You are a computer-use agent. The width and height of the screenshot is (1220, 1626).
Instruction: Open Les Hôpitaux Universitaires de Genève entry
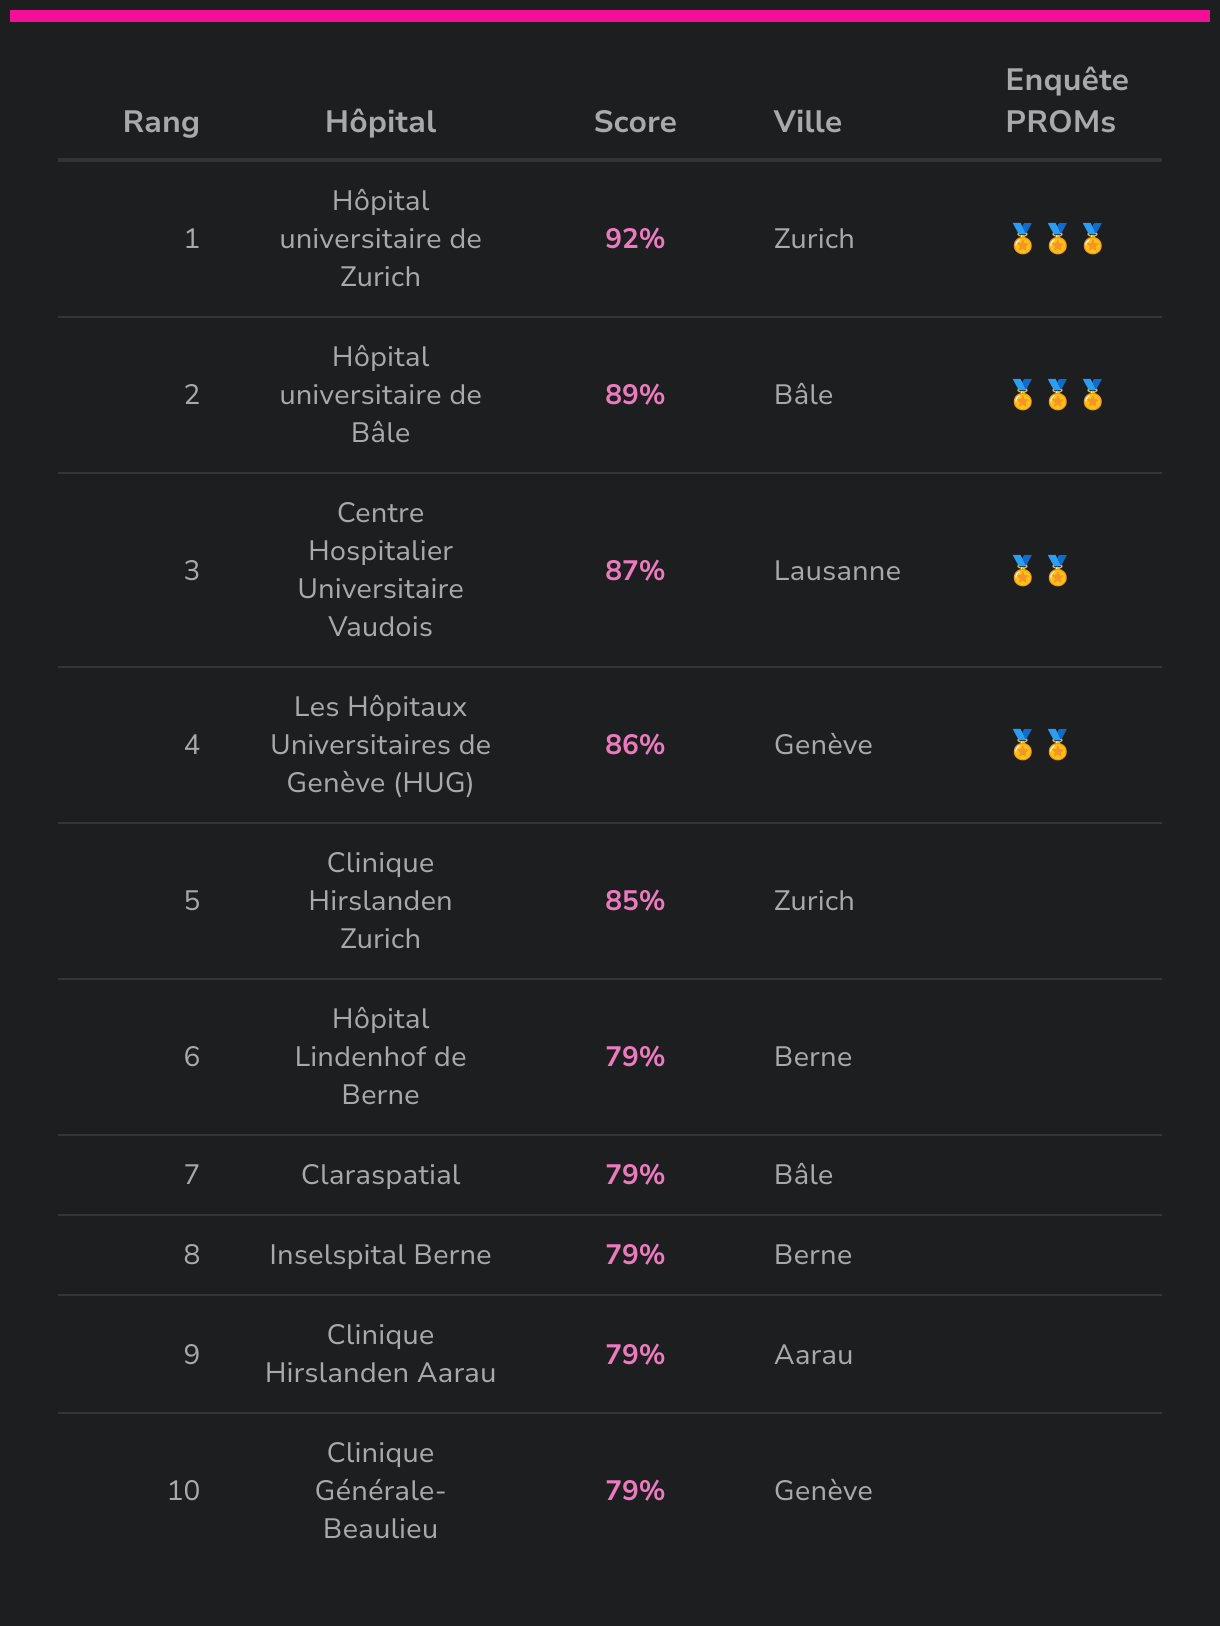point(380,745)
